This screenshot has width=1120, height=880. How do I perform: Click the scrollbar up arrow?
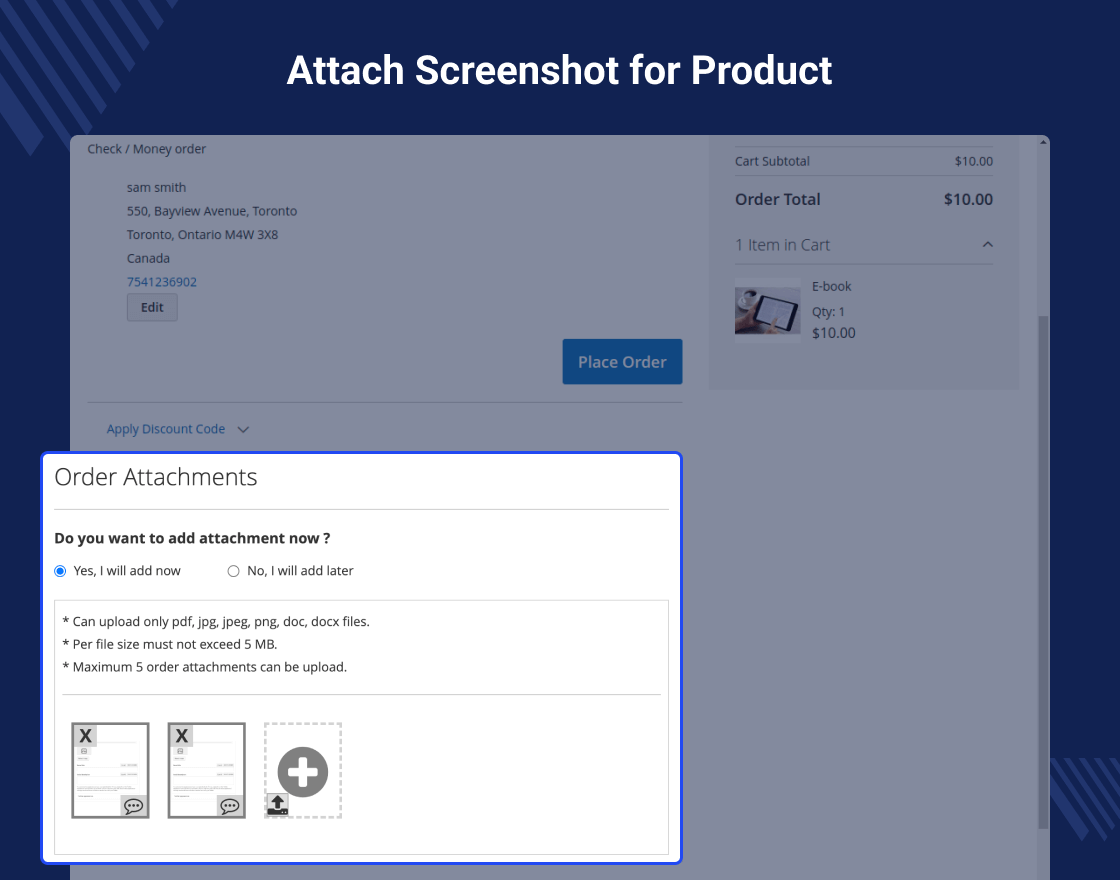pyautogui.click(x=1044, y=142)
